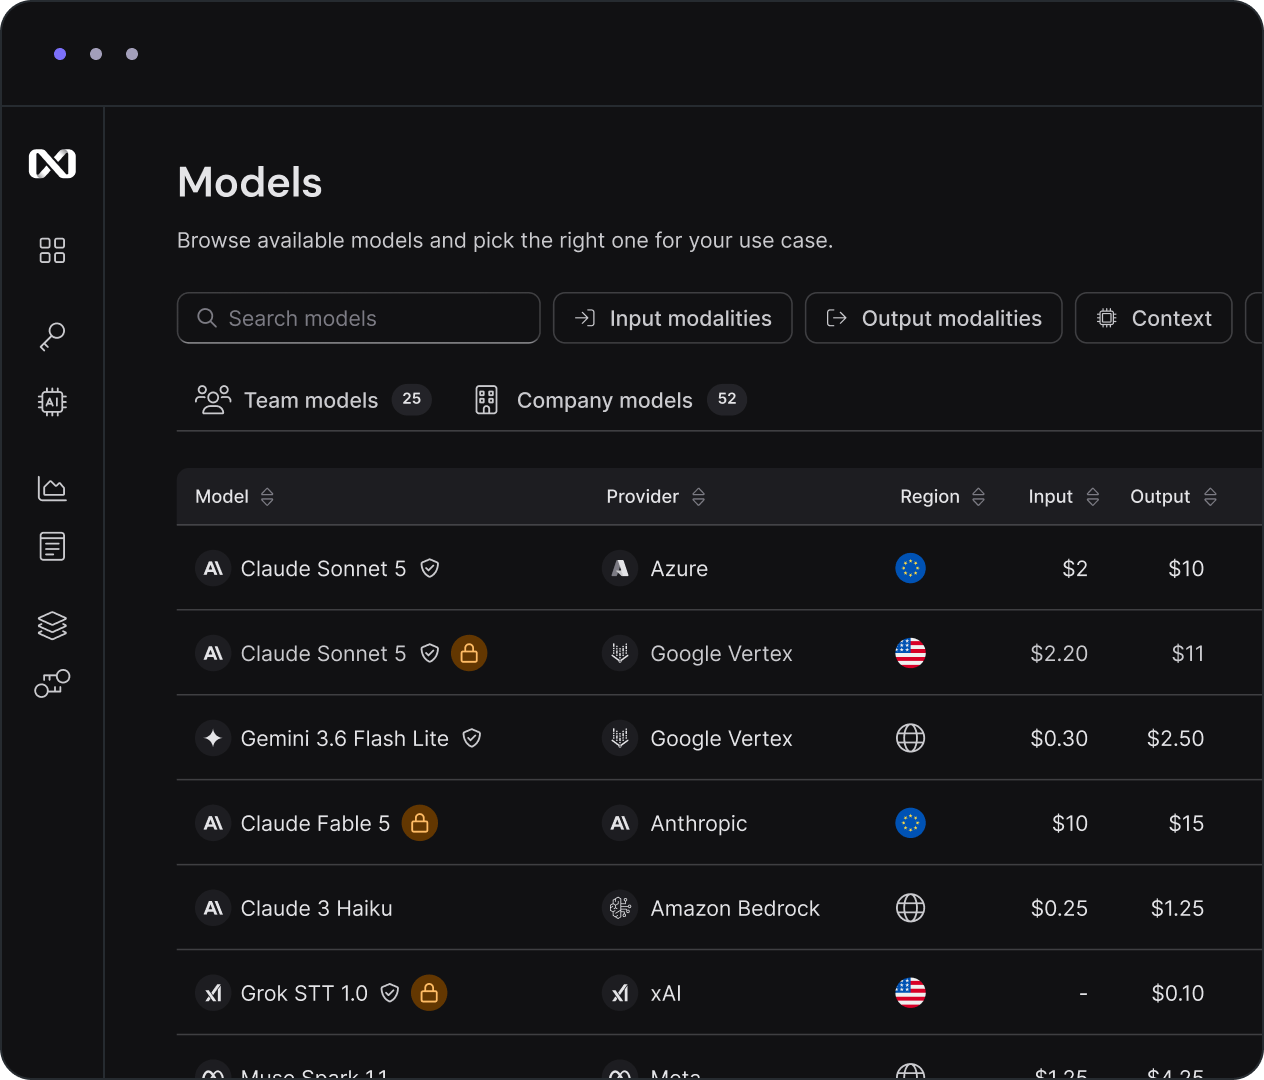
Task: Open the layers stack icon in sidebar
Action: click(x=52, y=625)
